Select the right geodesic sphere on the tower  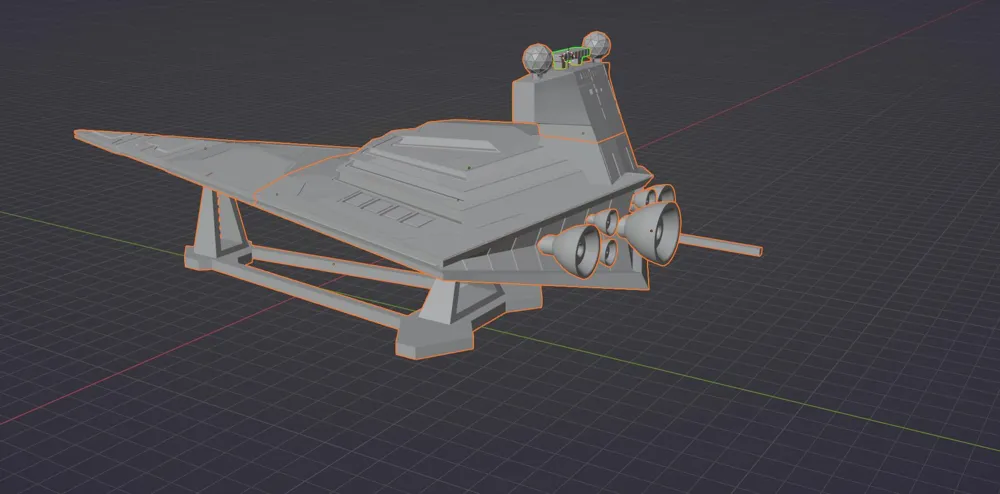pyautogui.click(x=596, y=45)
